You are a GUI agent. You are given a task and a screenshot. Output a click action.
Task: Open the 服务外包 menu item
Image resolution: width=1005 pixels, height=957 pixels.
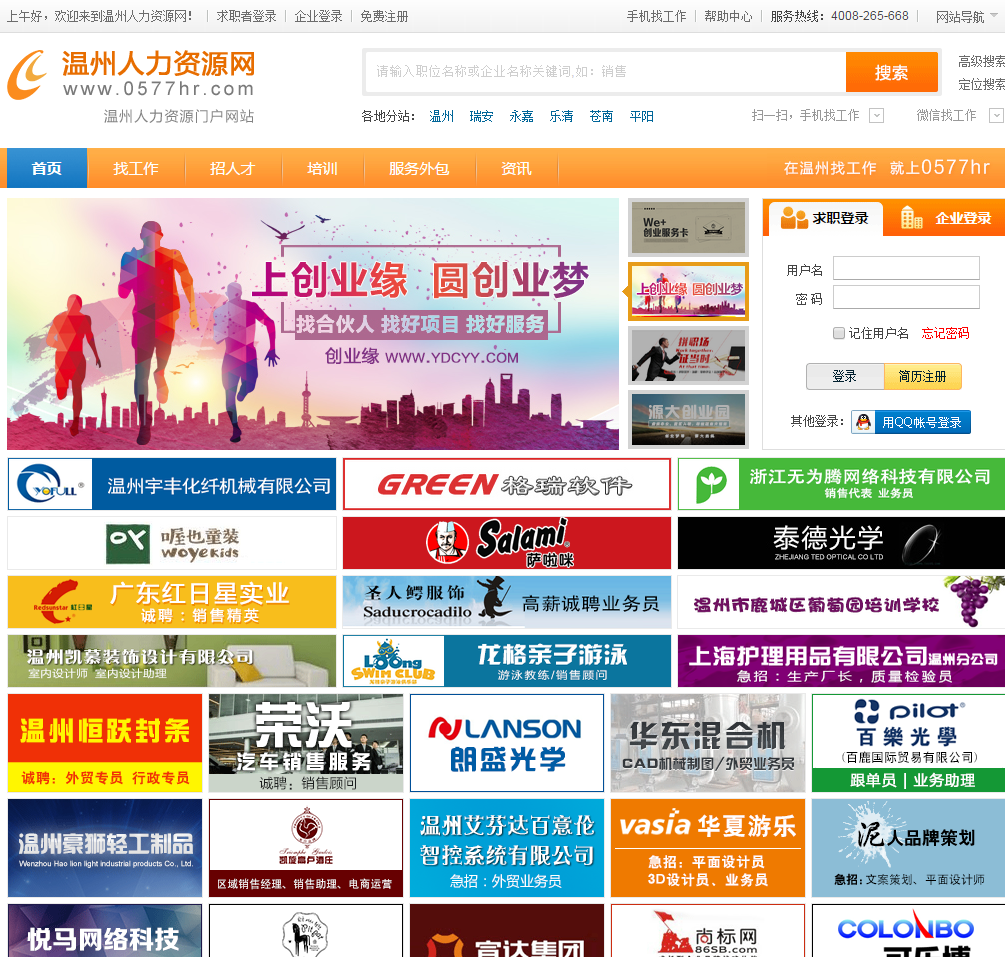419,169
